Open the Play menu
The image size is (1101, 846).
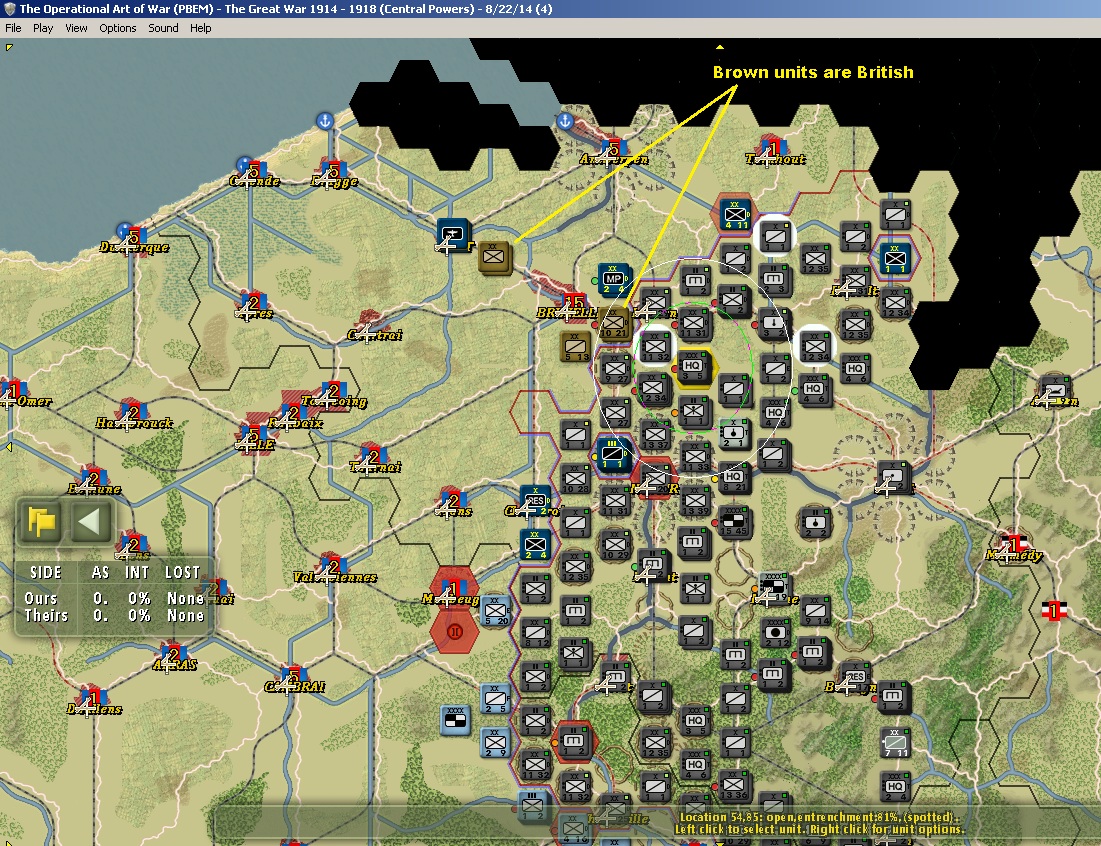tap(43, 28)
